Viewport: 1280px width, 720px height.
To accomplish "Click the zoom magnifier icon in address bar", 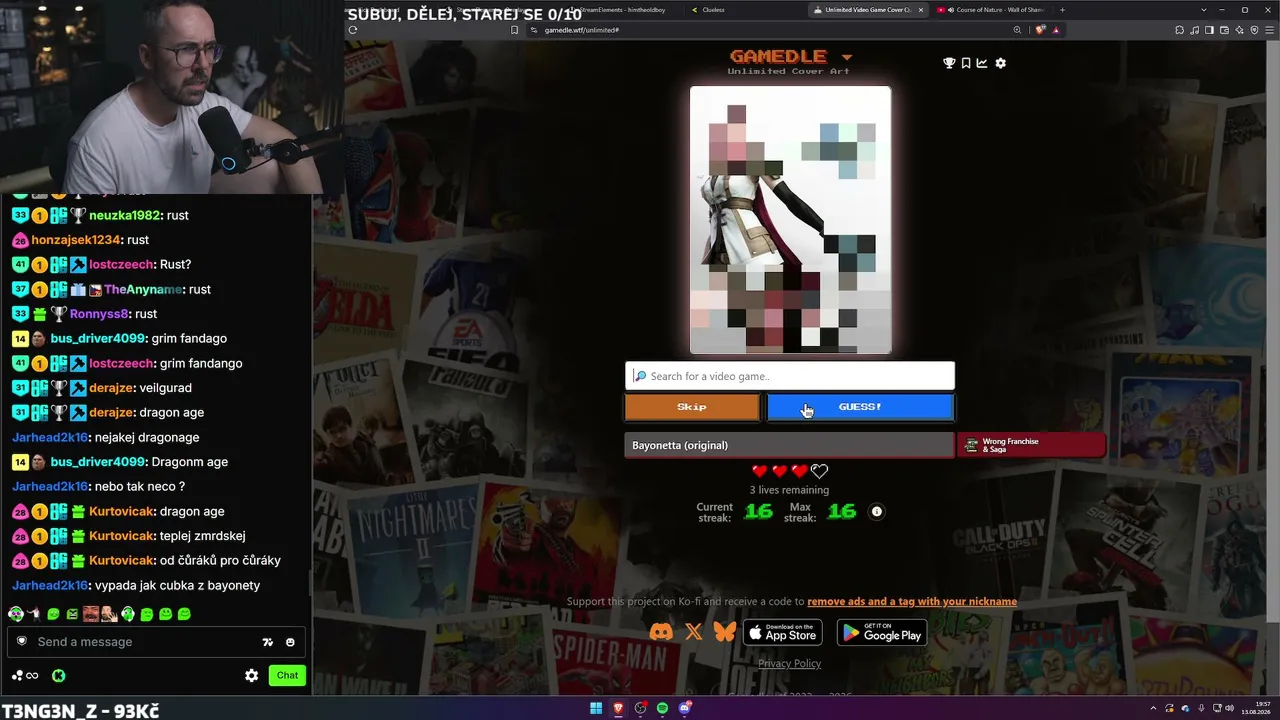I will point(1018,30).
